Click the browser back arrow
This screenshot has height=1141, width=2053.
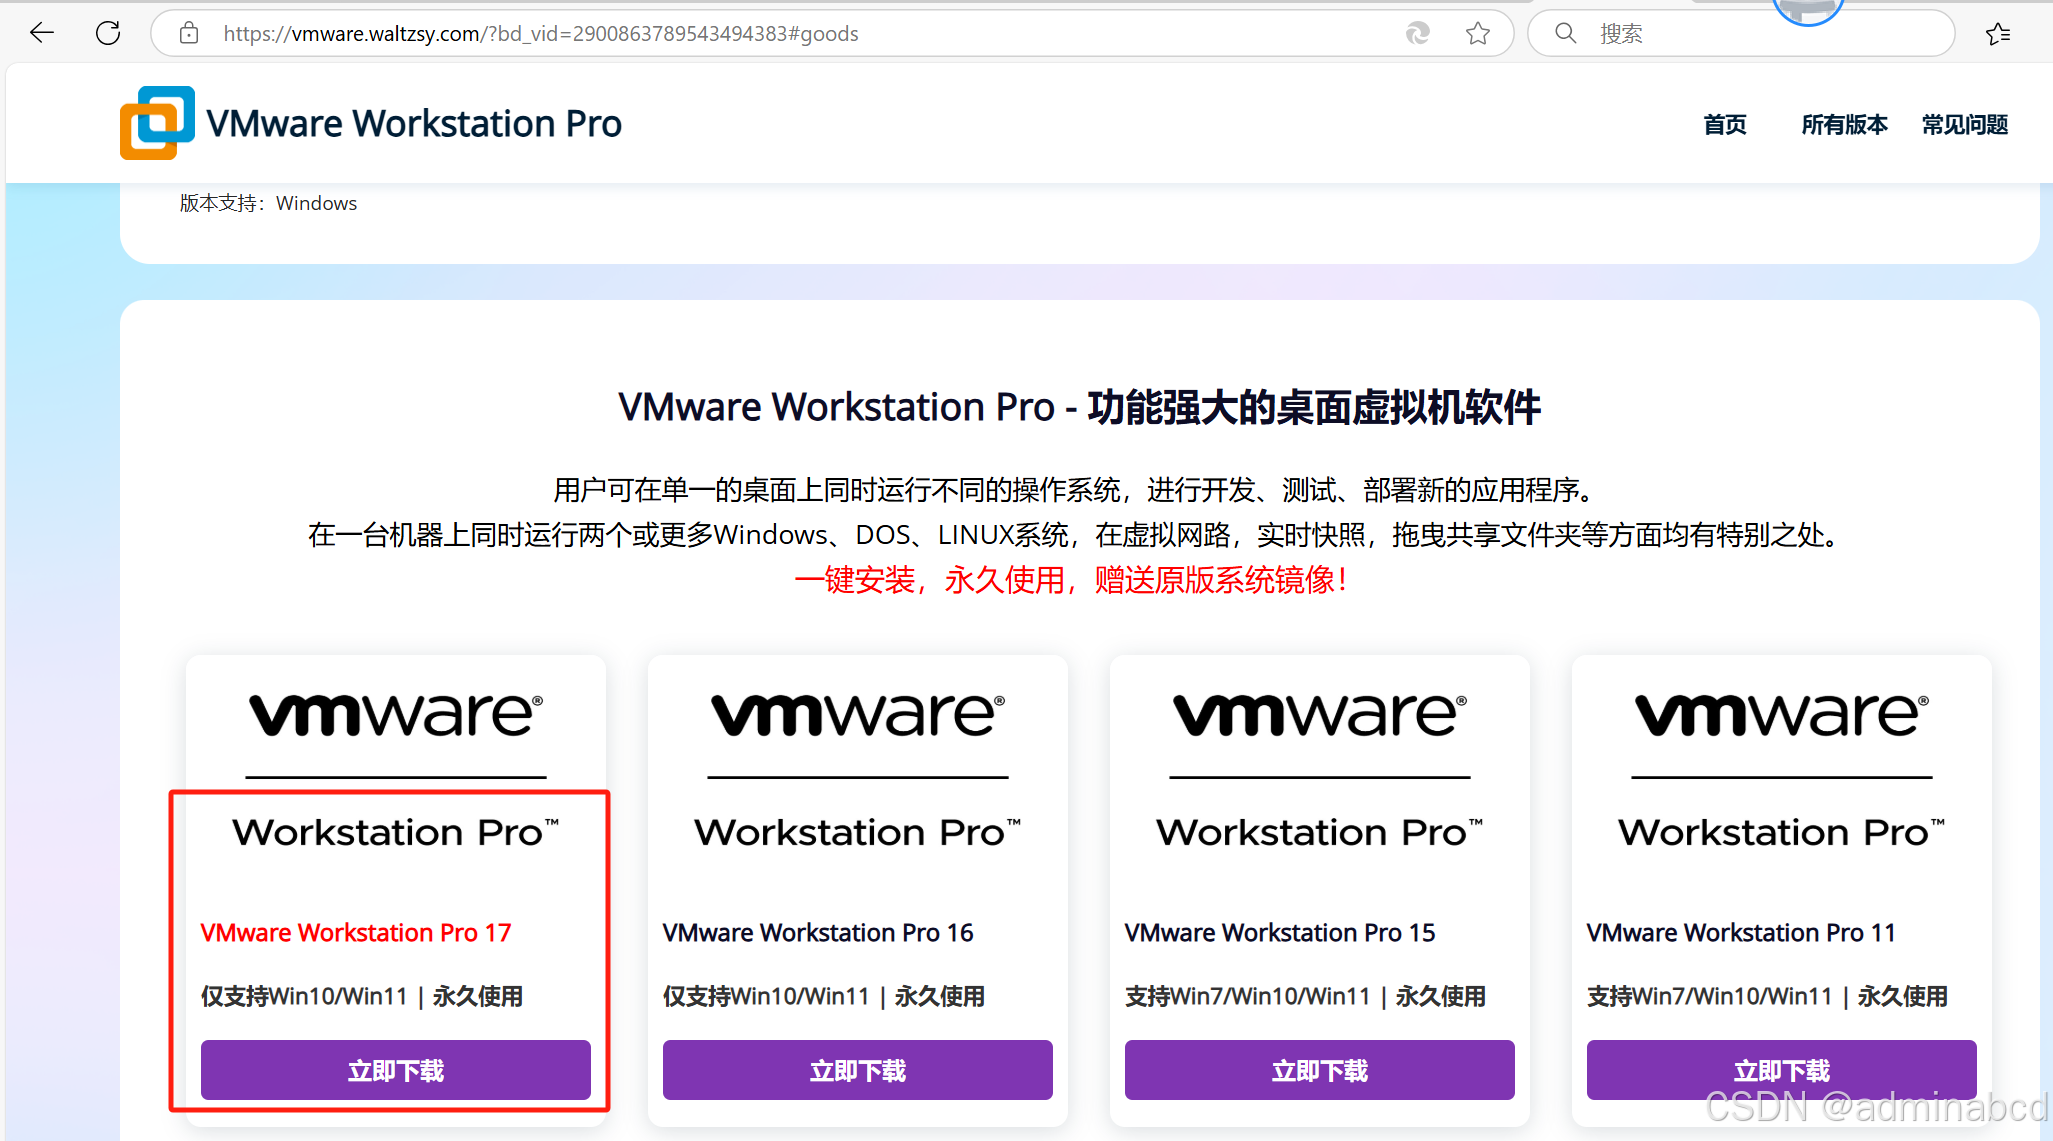(x=42, y=33)
